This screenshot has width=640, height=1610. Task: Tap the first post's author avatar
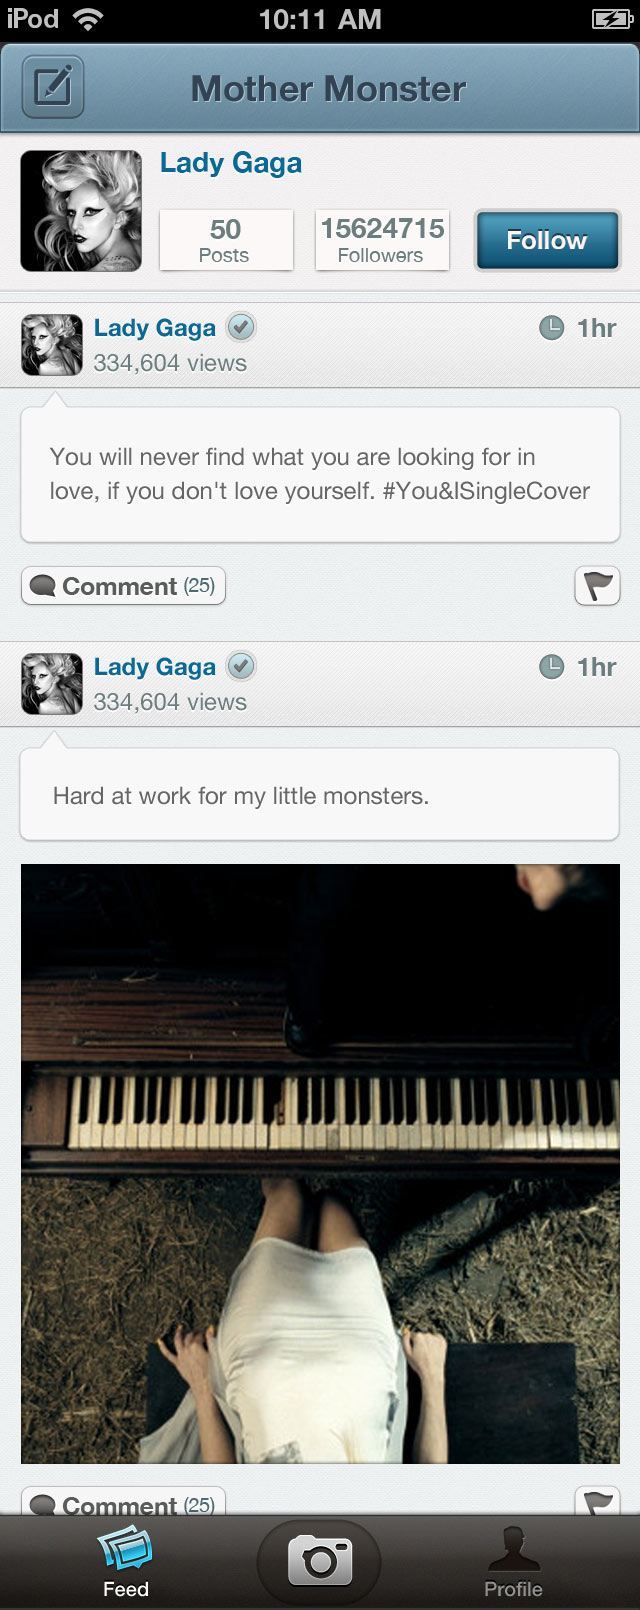point(52,345)
